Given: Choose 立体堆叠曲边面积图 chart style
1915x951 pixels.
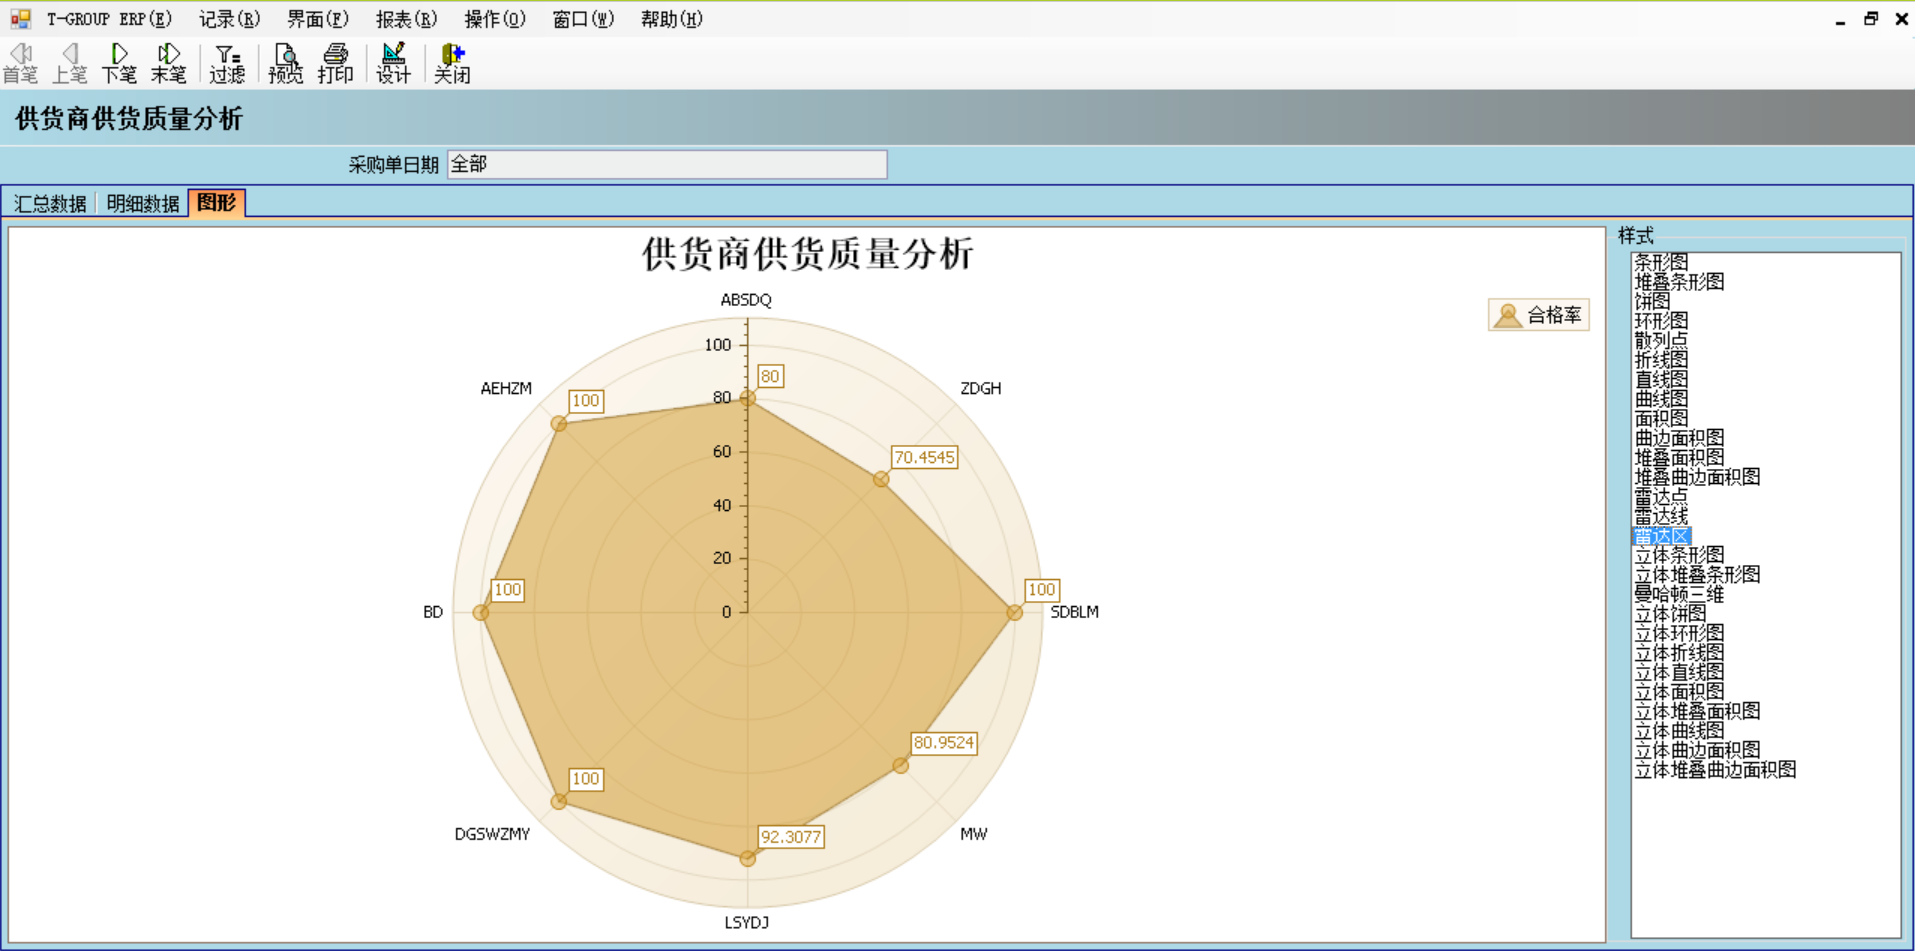Looking at the screenshot, I should 1715,770.
